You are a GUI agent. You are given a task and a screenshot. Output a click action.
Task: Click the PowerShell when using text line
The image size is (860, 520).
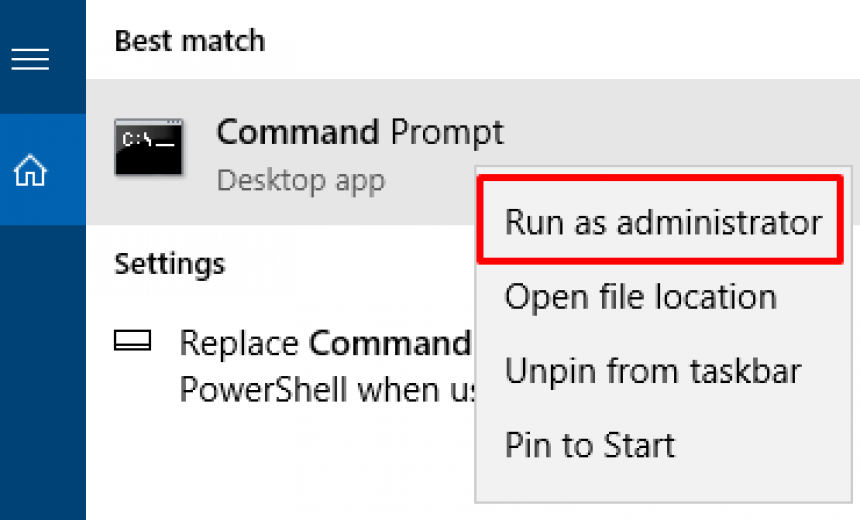coord(326,389)
